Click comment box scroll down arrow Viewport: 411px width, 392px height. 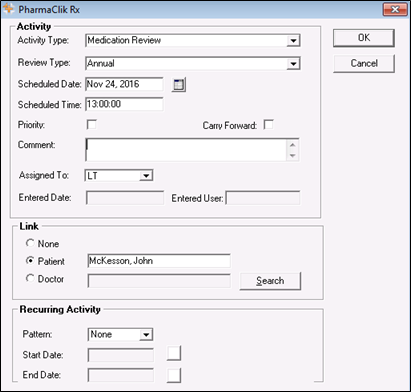(293, 156)
